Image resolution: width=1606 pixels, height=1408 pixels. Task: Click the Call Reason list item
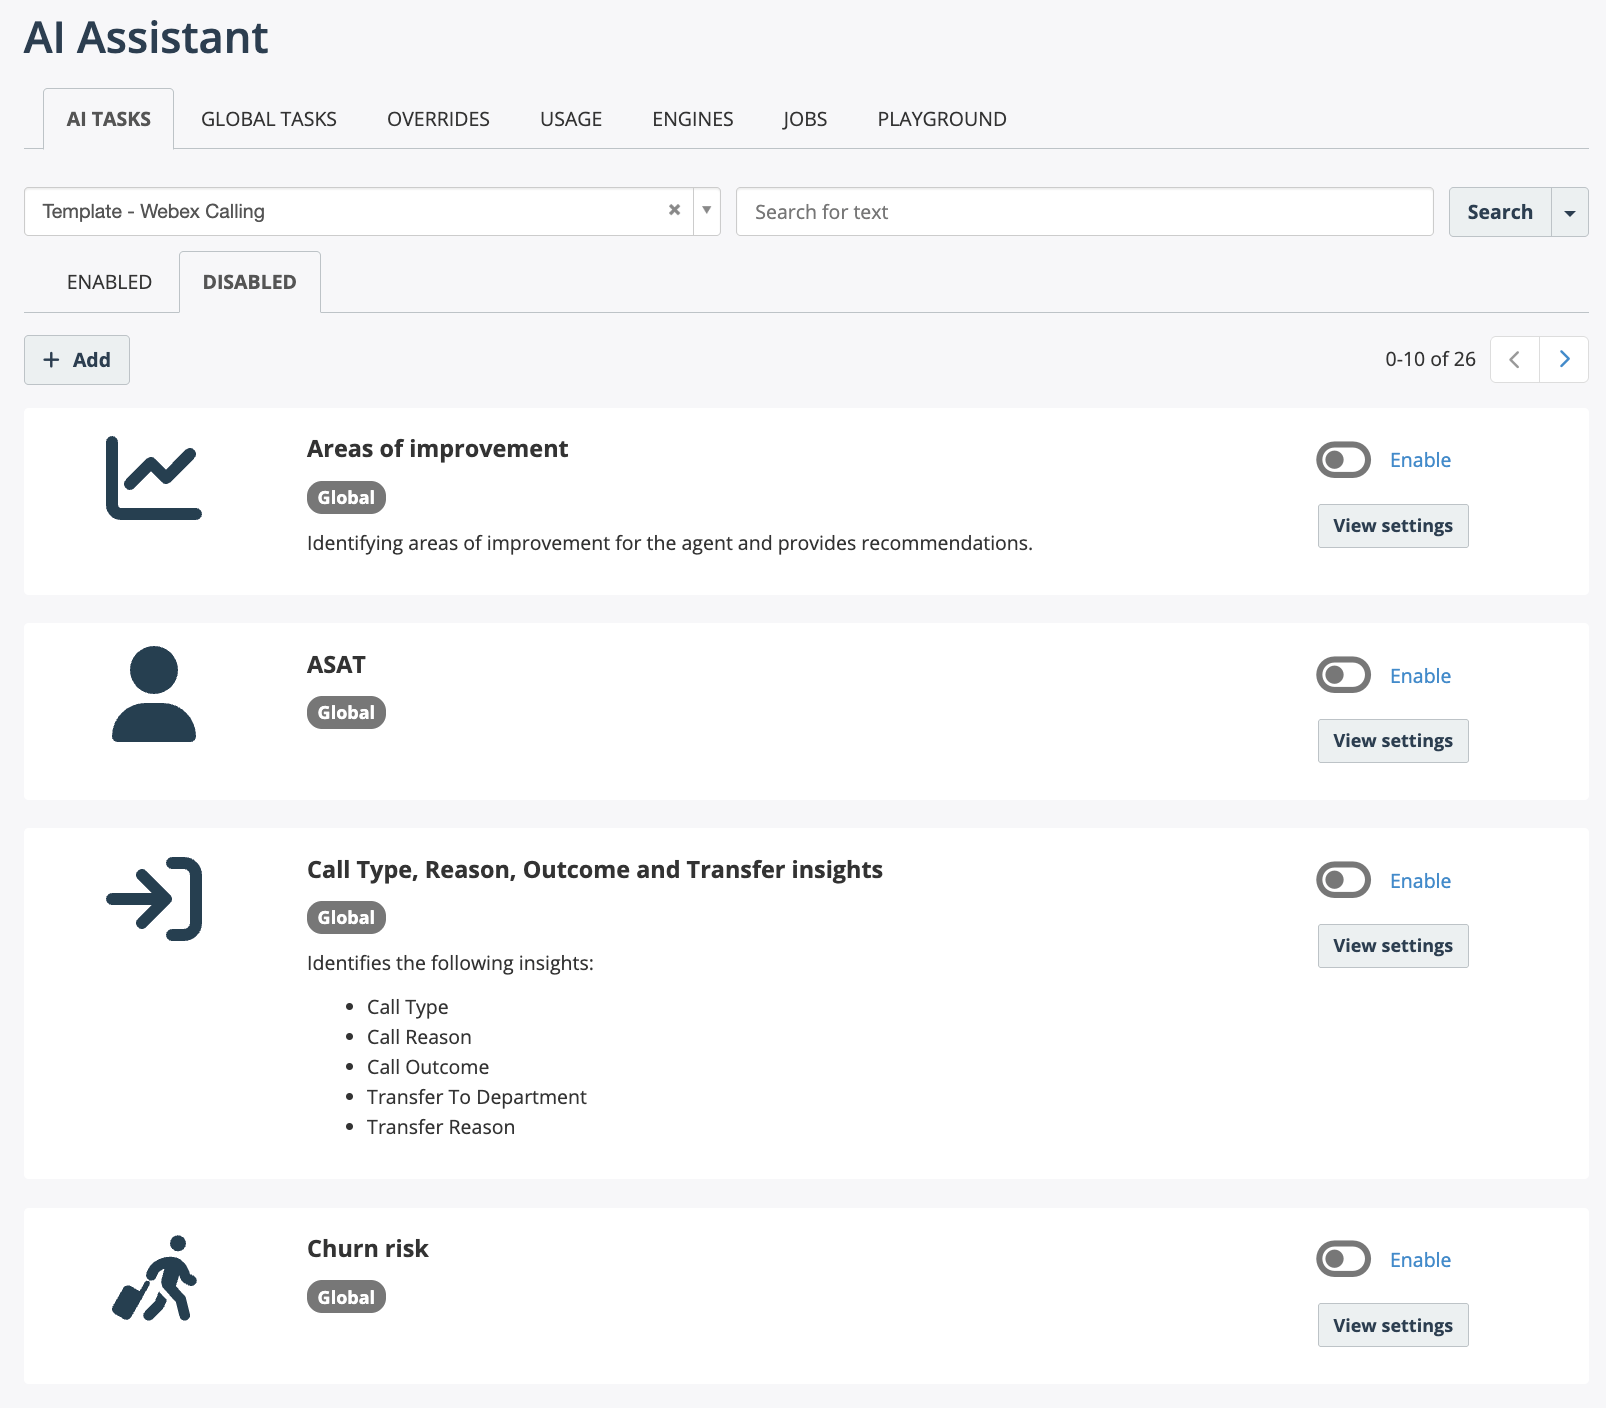point(419,1037)
